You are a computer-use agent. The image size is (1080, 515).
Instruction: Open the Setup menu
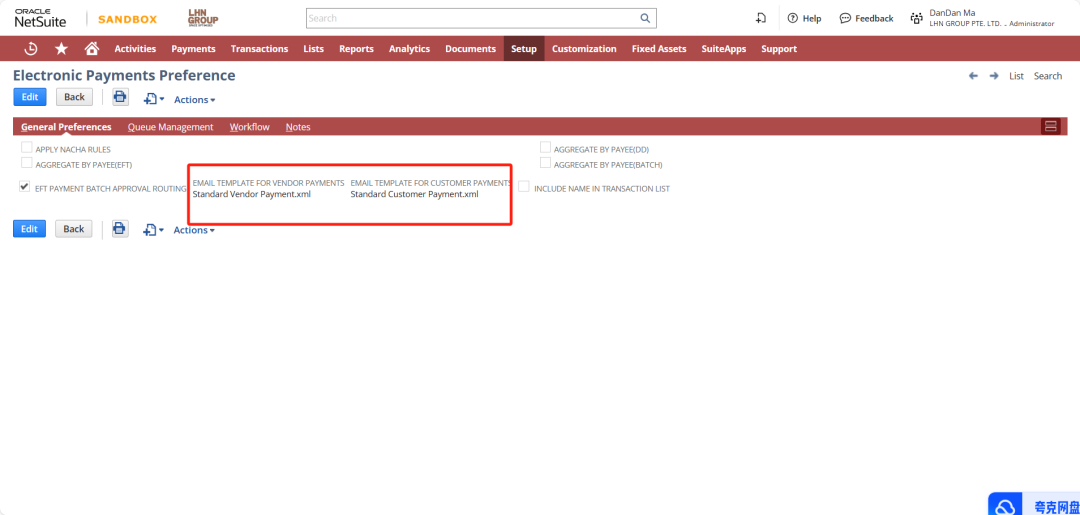(524, 49)
